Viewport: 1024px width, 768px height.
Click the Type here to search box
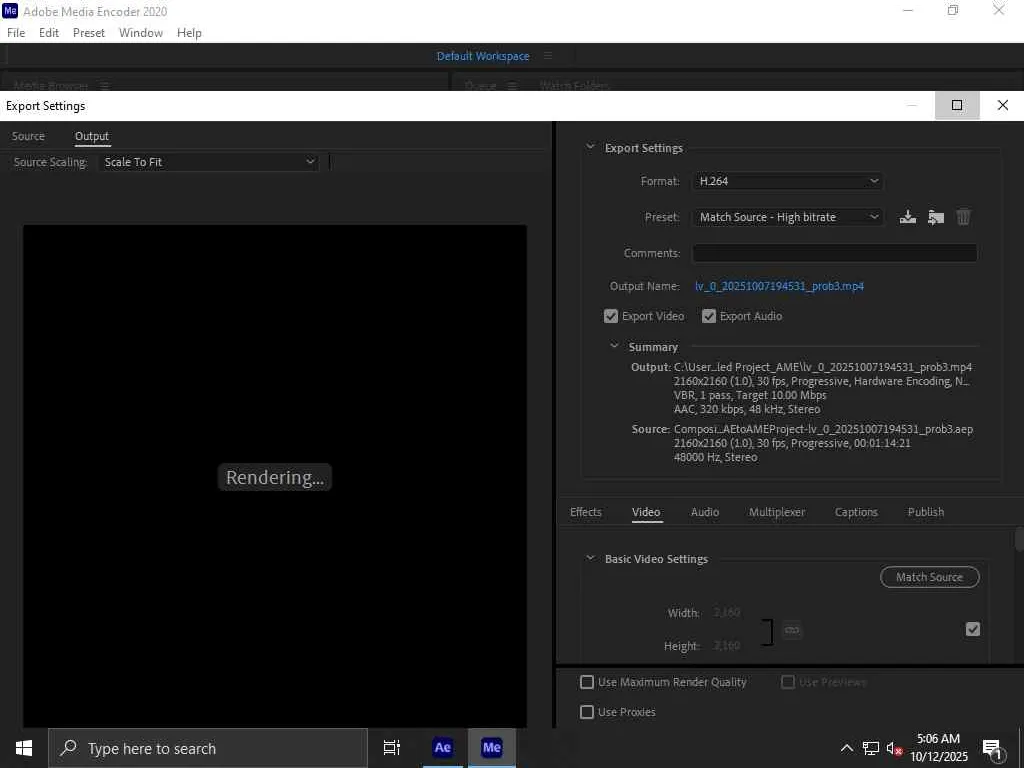(x=208, y=748)
